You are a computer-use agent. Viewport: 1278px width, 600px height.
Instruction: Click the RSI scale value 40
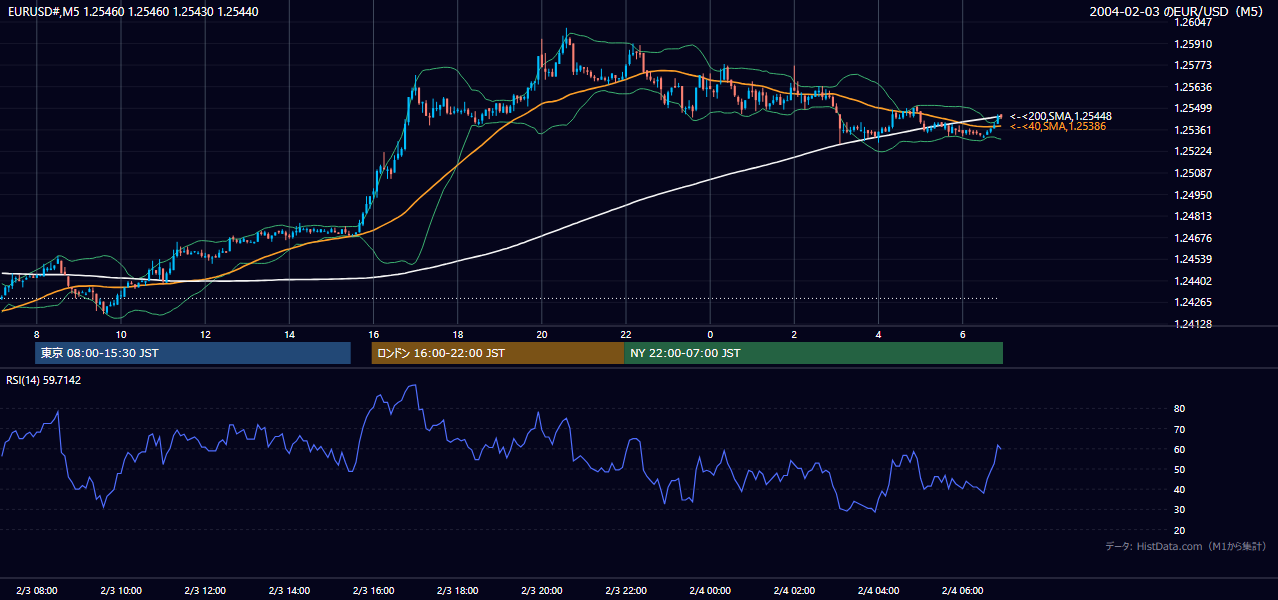click(1179, 489)
